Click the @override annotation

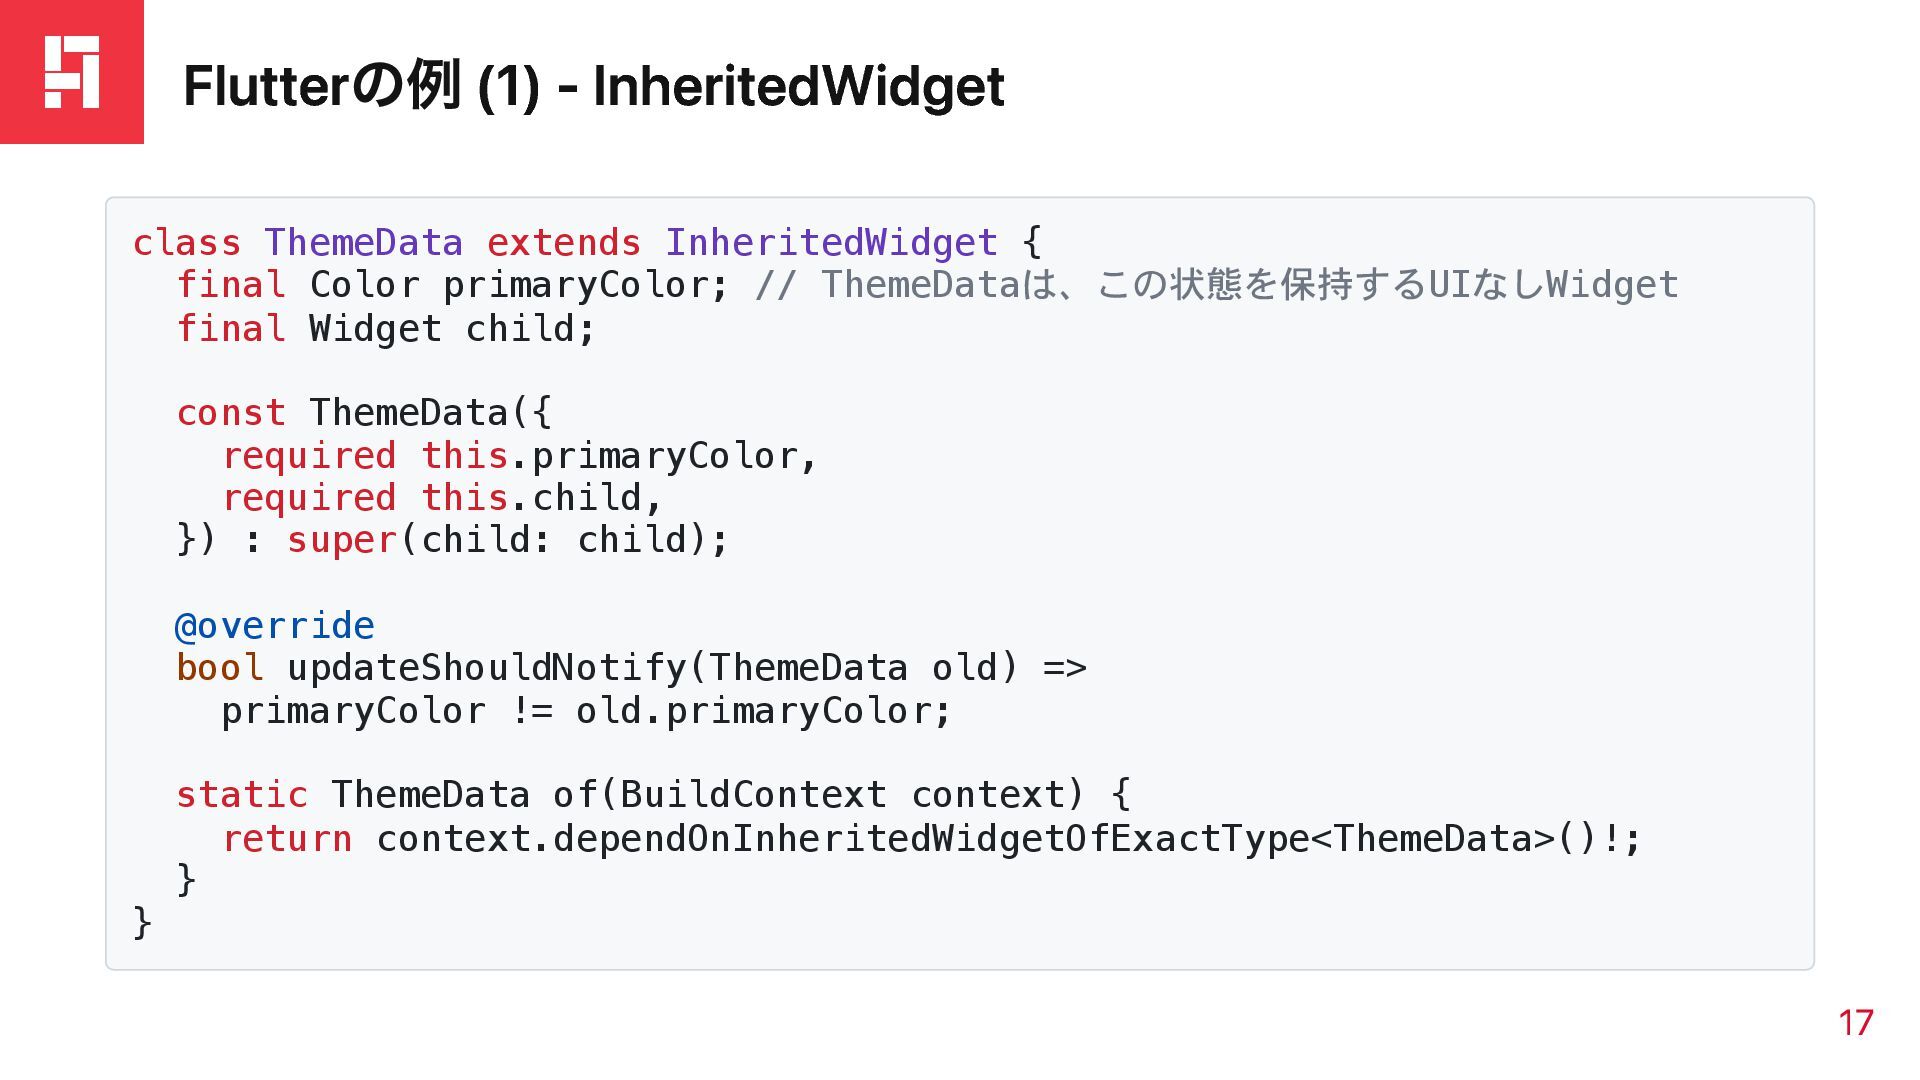(275, 626)
